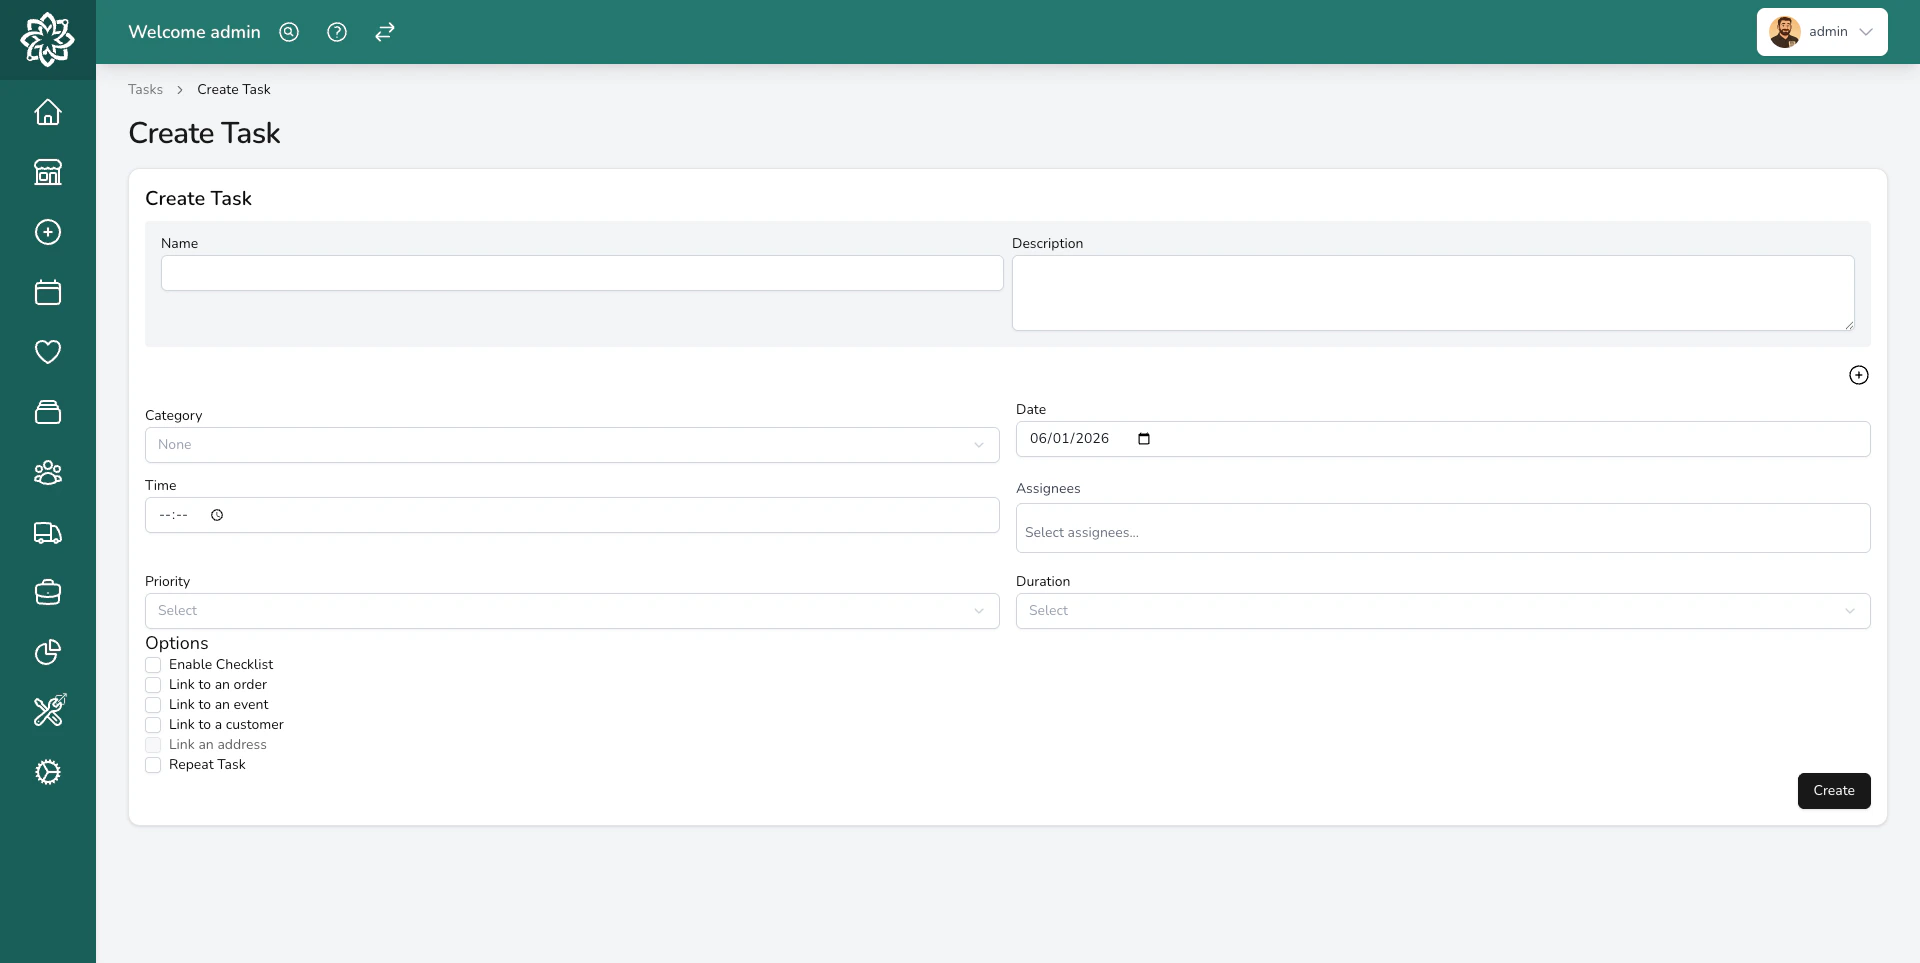Enable the Checklist option
This screenshot has width=1920, height=963.
(x=153, y=665)
